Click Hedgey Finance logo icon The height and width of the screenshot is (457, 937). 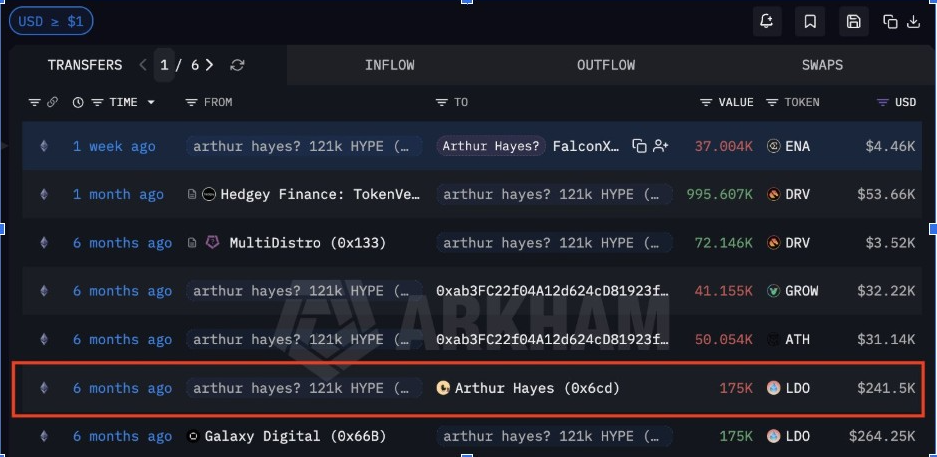coord(209,194)
